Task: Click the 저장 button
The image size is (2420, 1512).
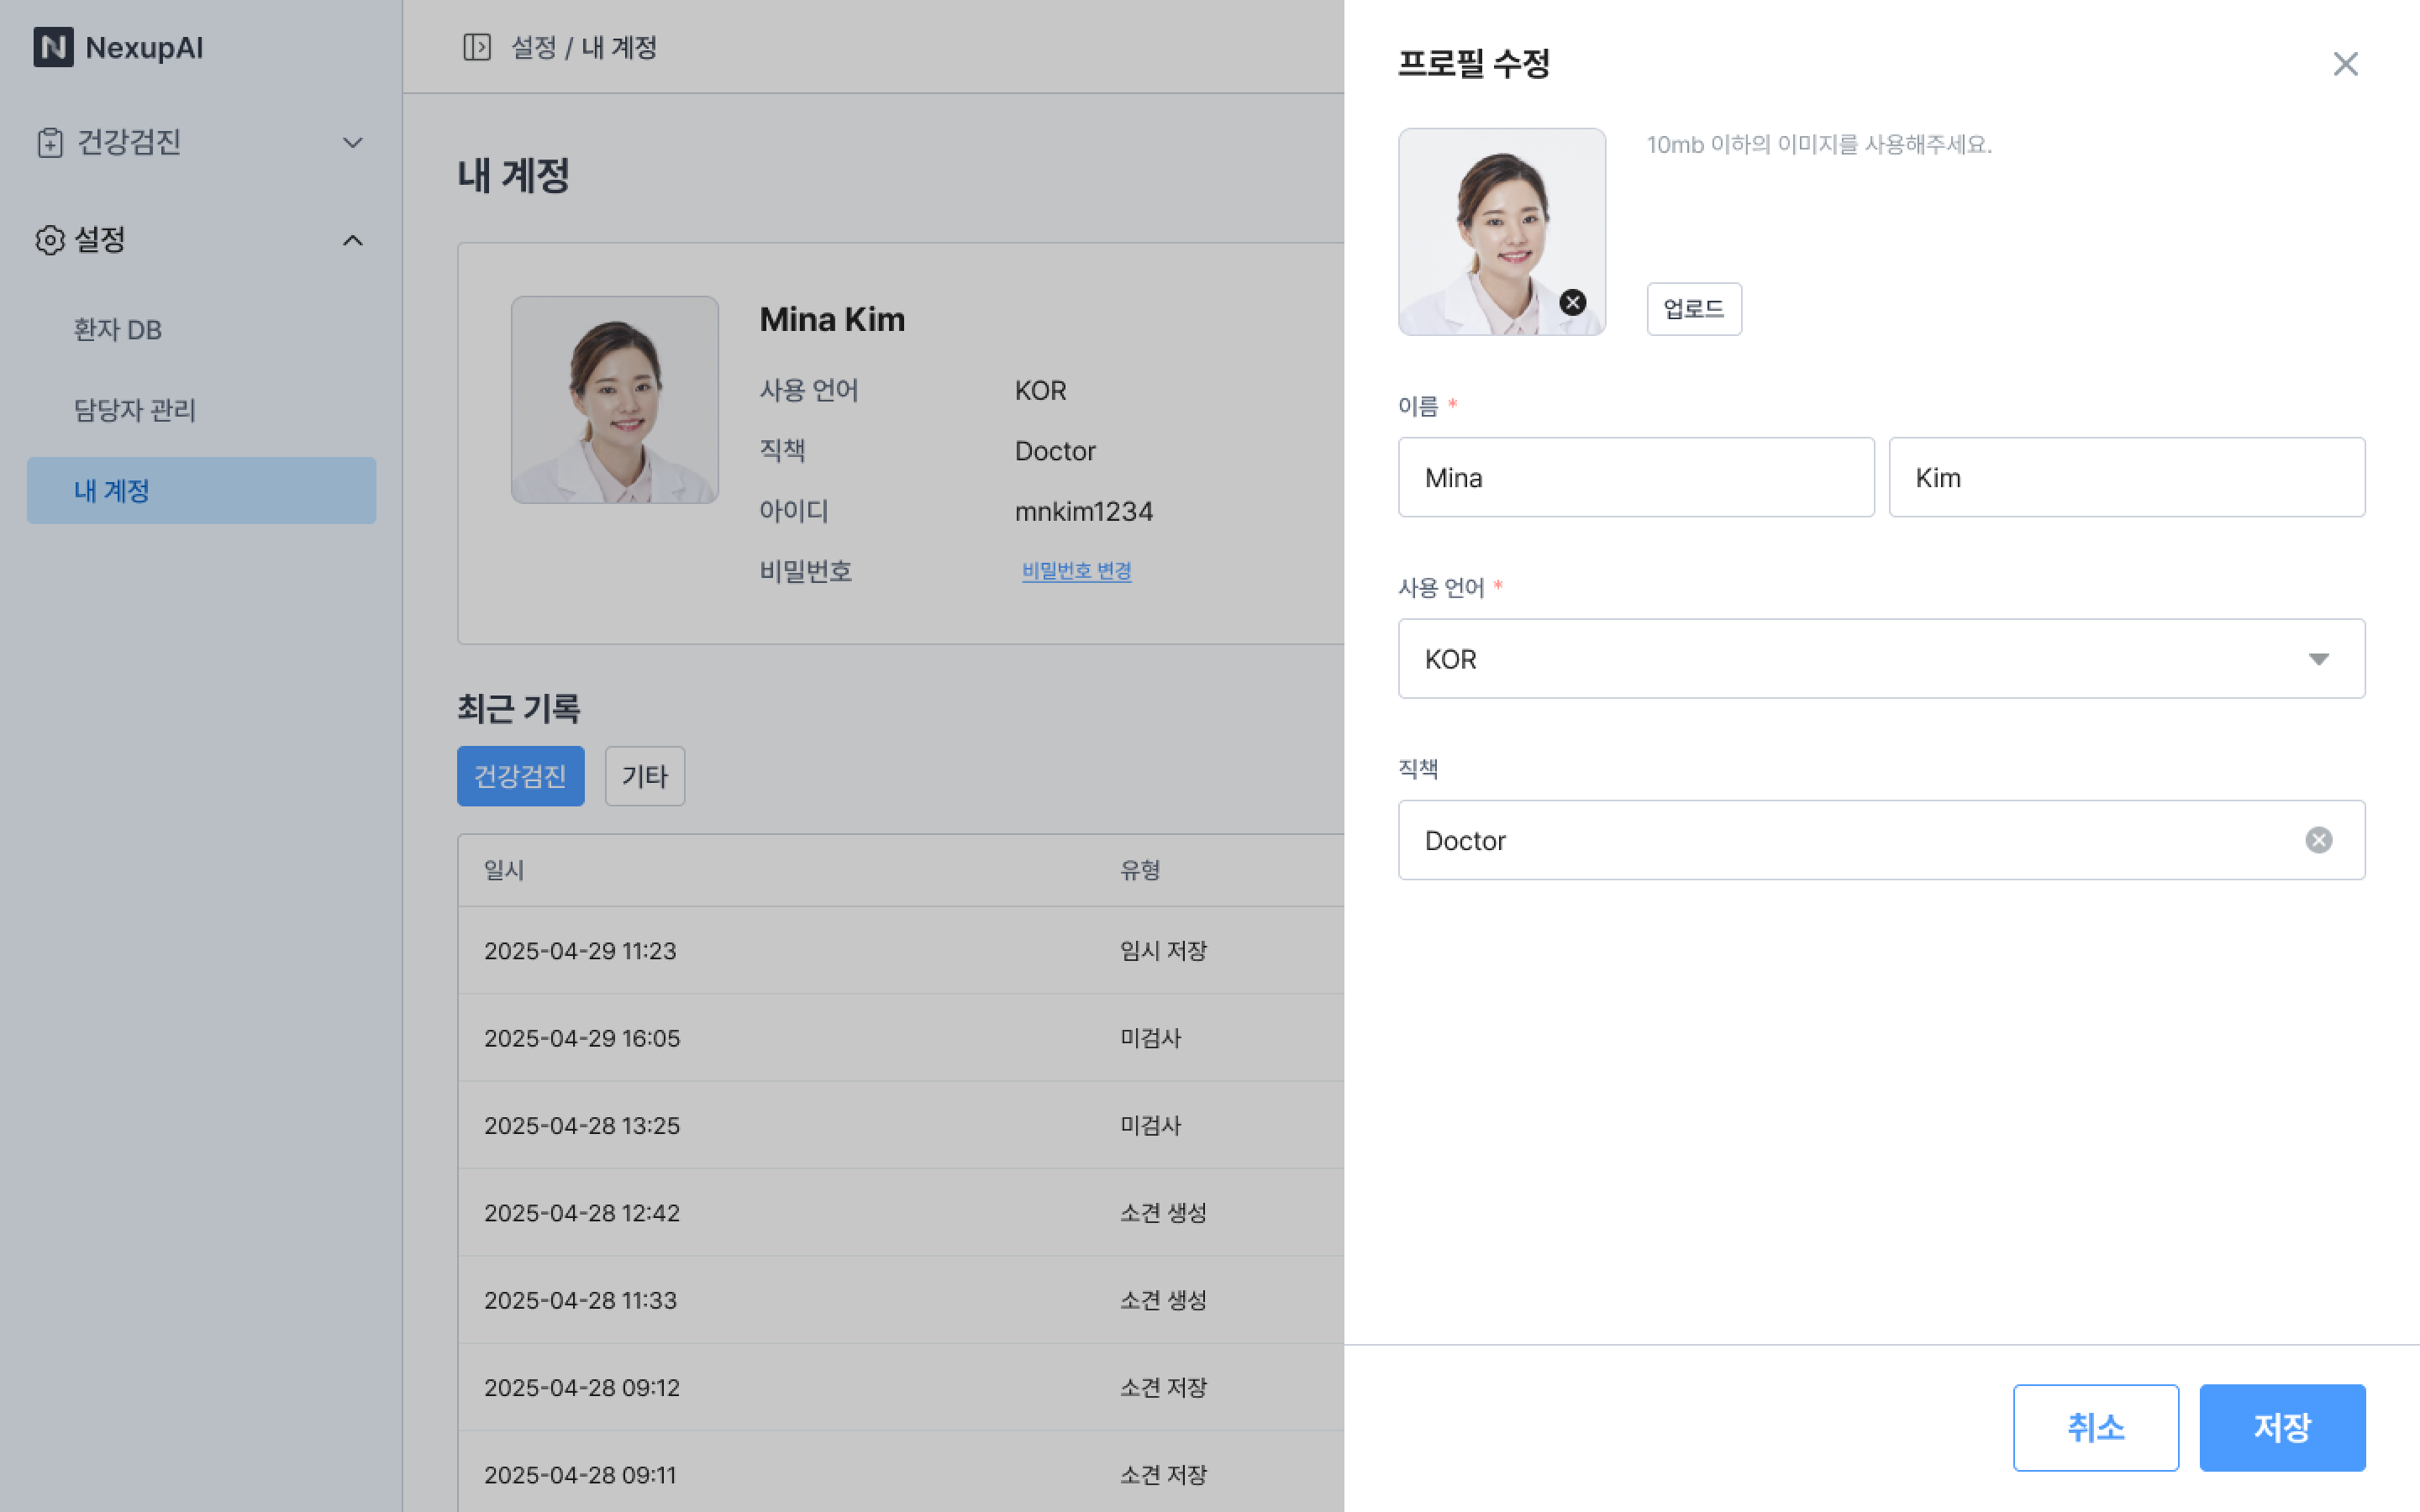Action: [x=2281, y=1427]
